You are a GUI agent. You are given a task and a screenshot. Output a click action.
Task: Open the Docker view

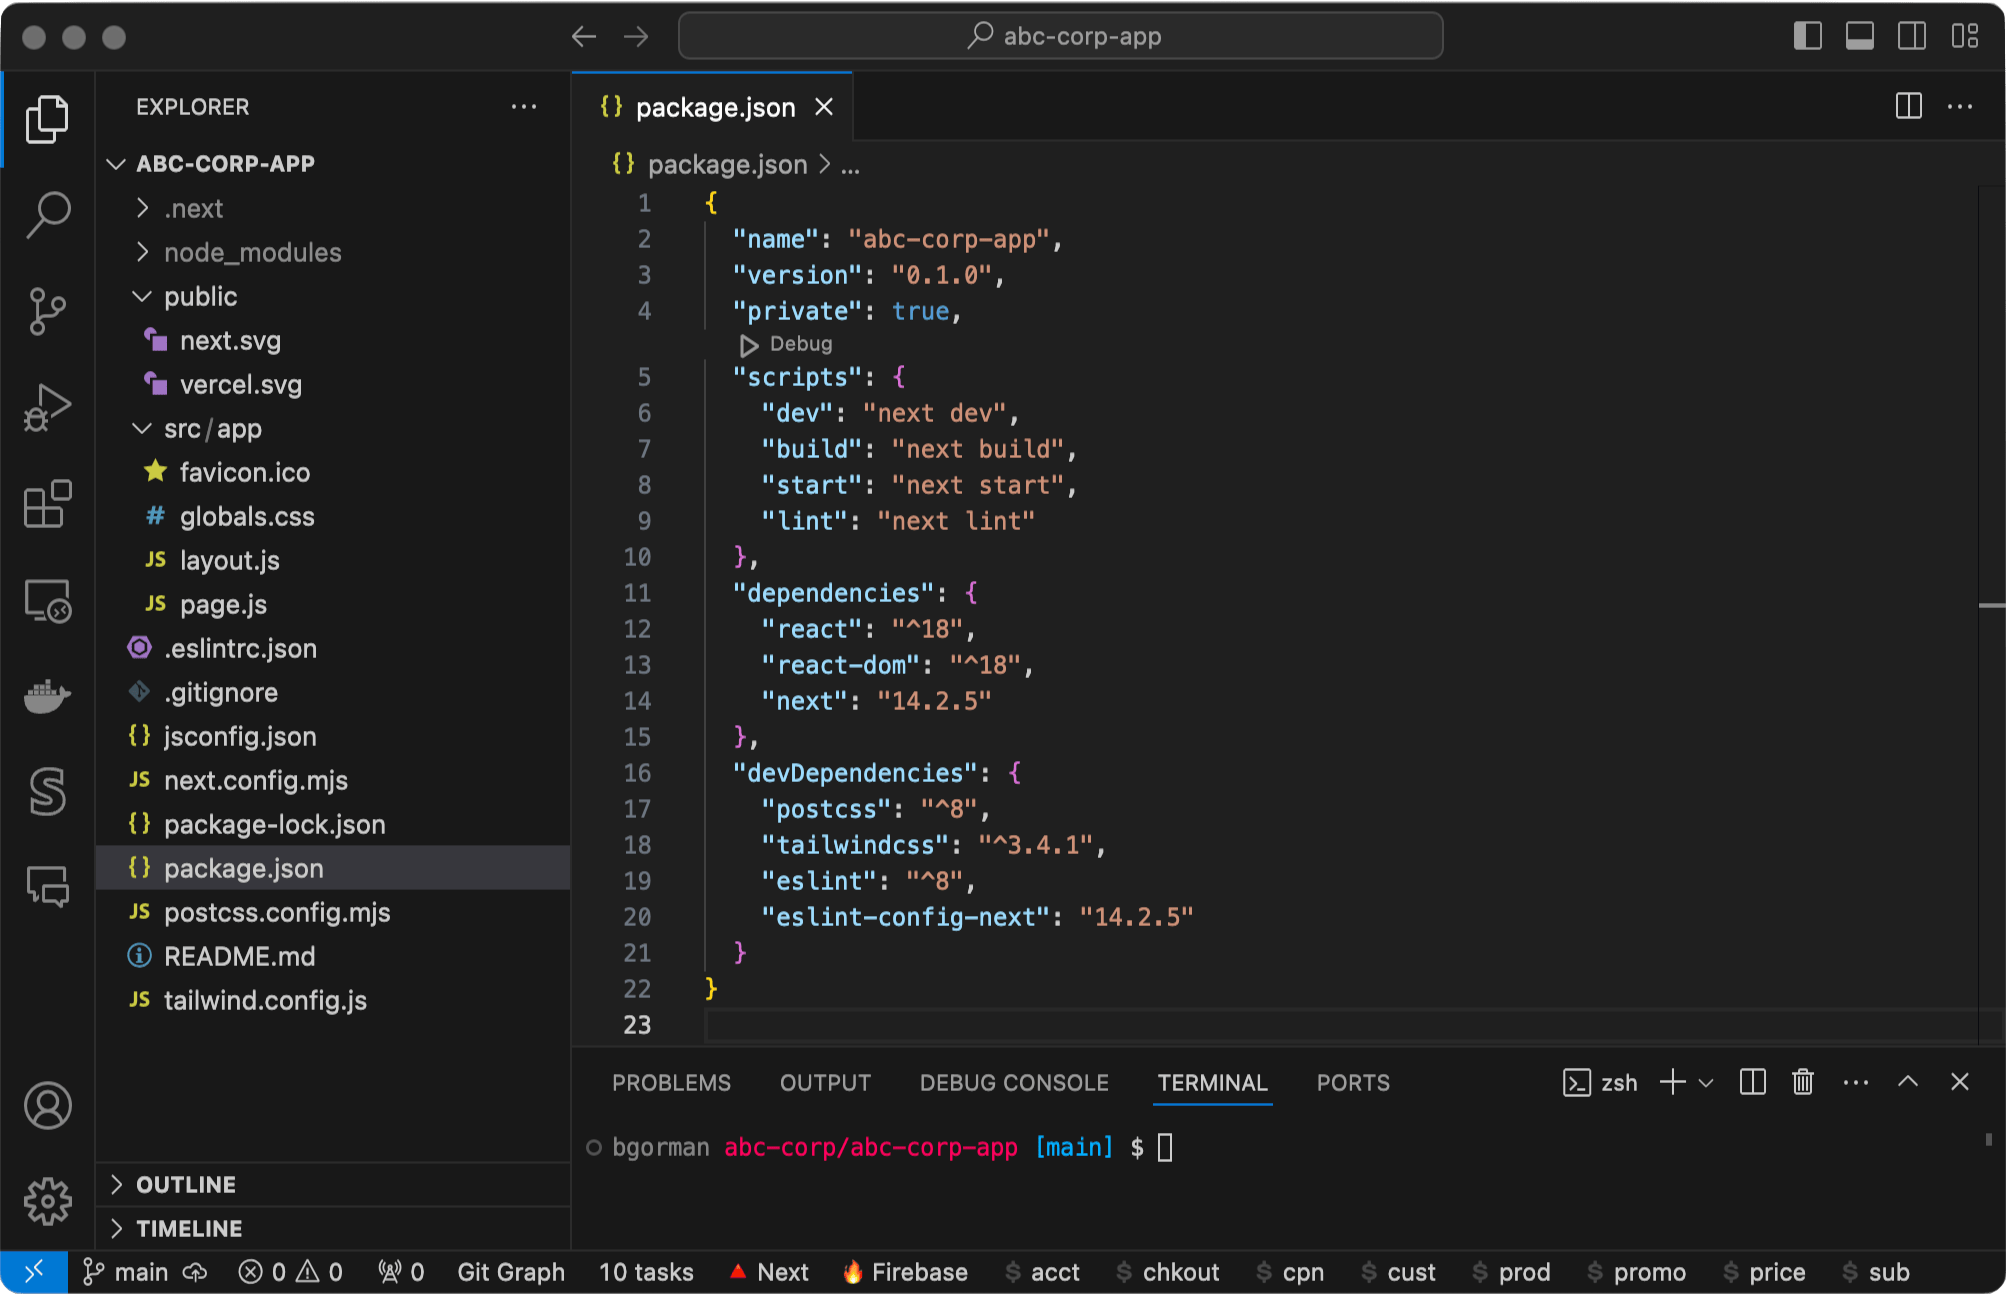47,696
